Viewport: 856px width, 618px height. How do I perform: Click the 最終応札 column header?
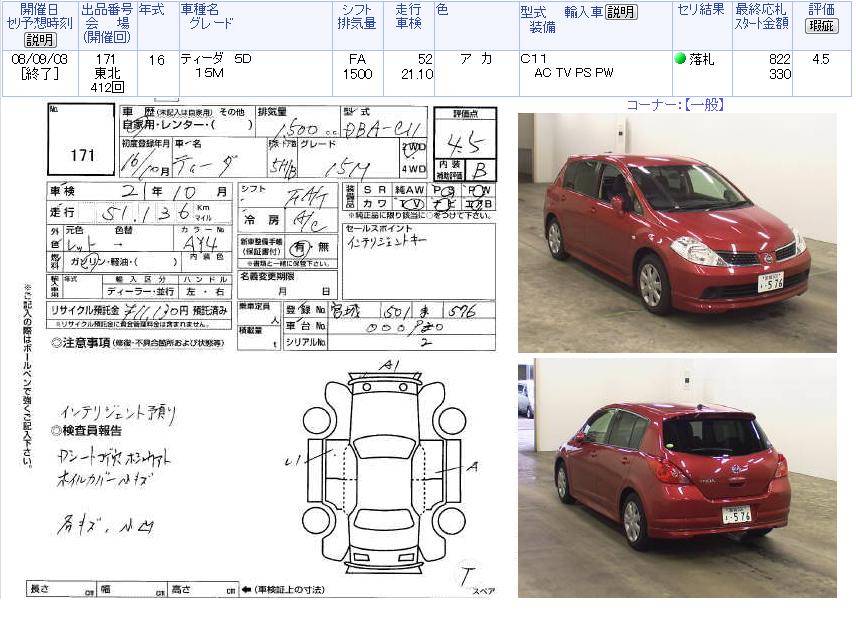[761, 9]
